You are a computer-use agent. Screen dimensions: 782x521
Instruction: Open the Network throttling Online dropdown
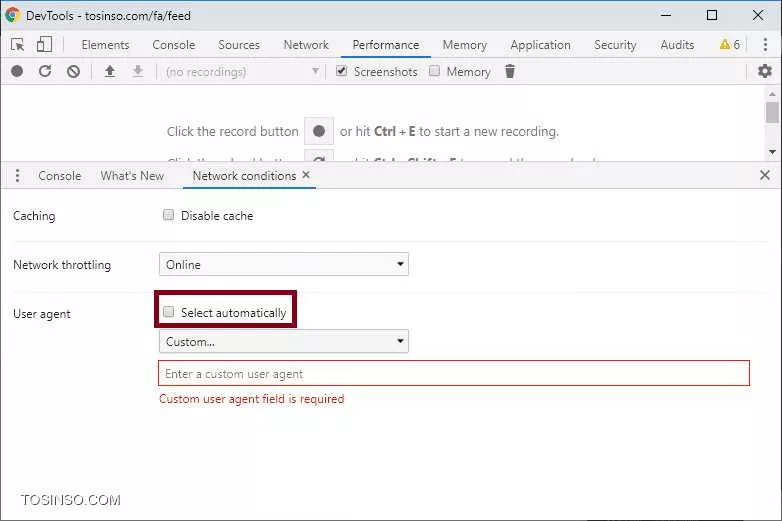pyautogui.click(x=284, y=265)
